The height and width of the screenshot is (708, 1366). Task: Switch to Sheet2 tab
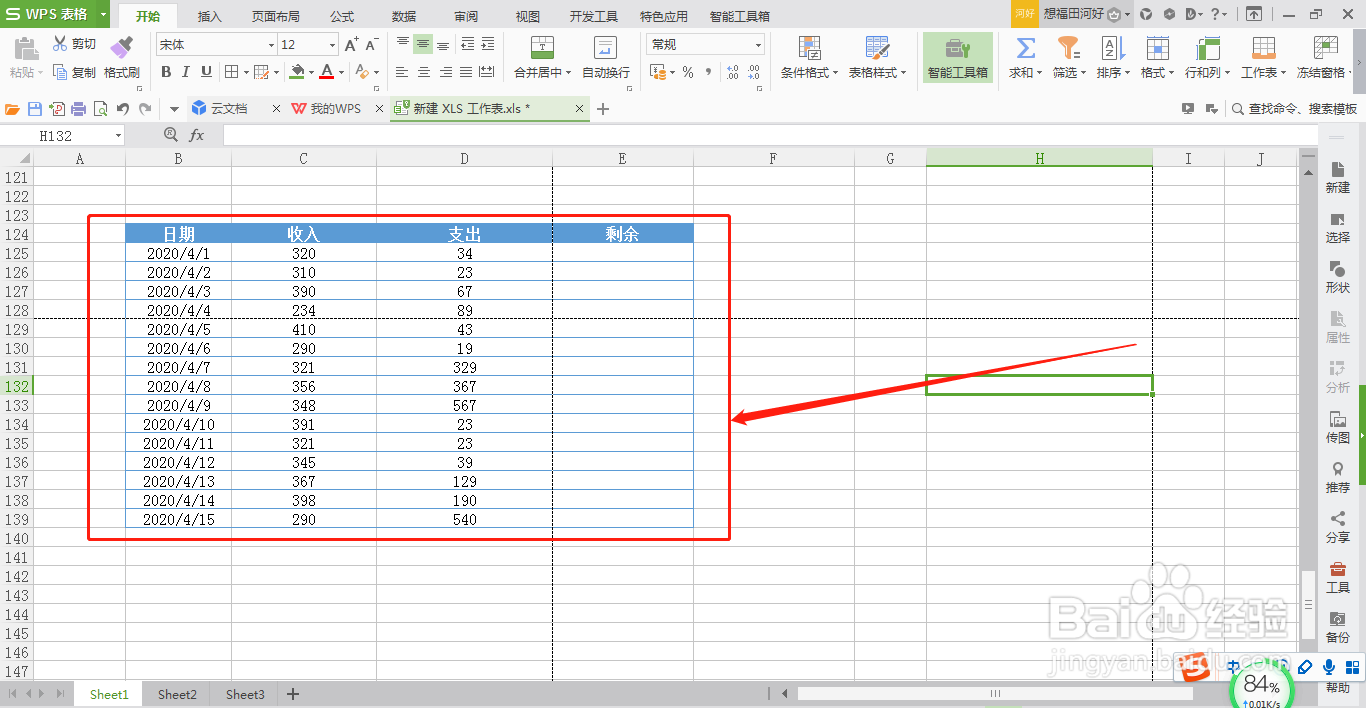click(177, 694)
